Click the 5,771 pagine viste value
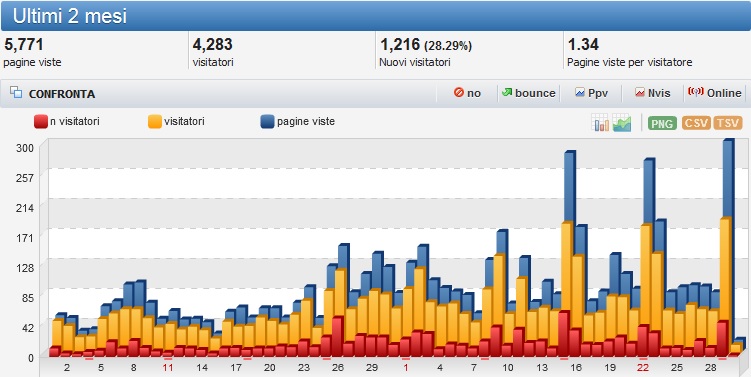This screenshot has height=377, width=751. 23,45
